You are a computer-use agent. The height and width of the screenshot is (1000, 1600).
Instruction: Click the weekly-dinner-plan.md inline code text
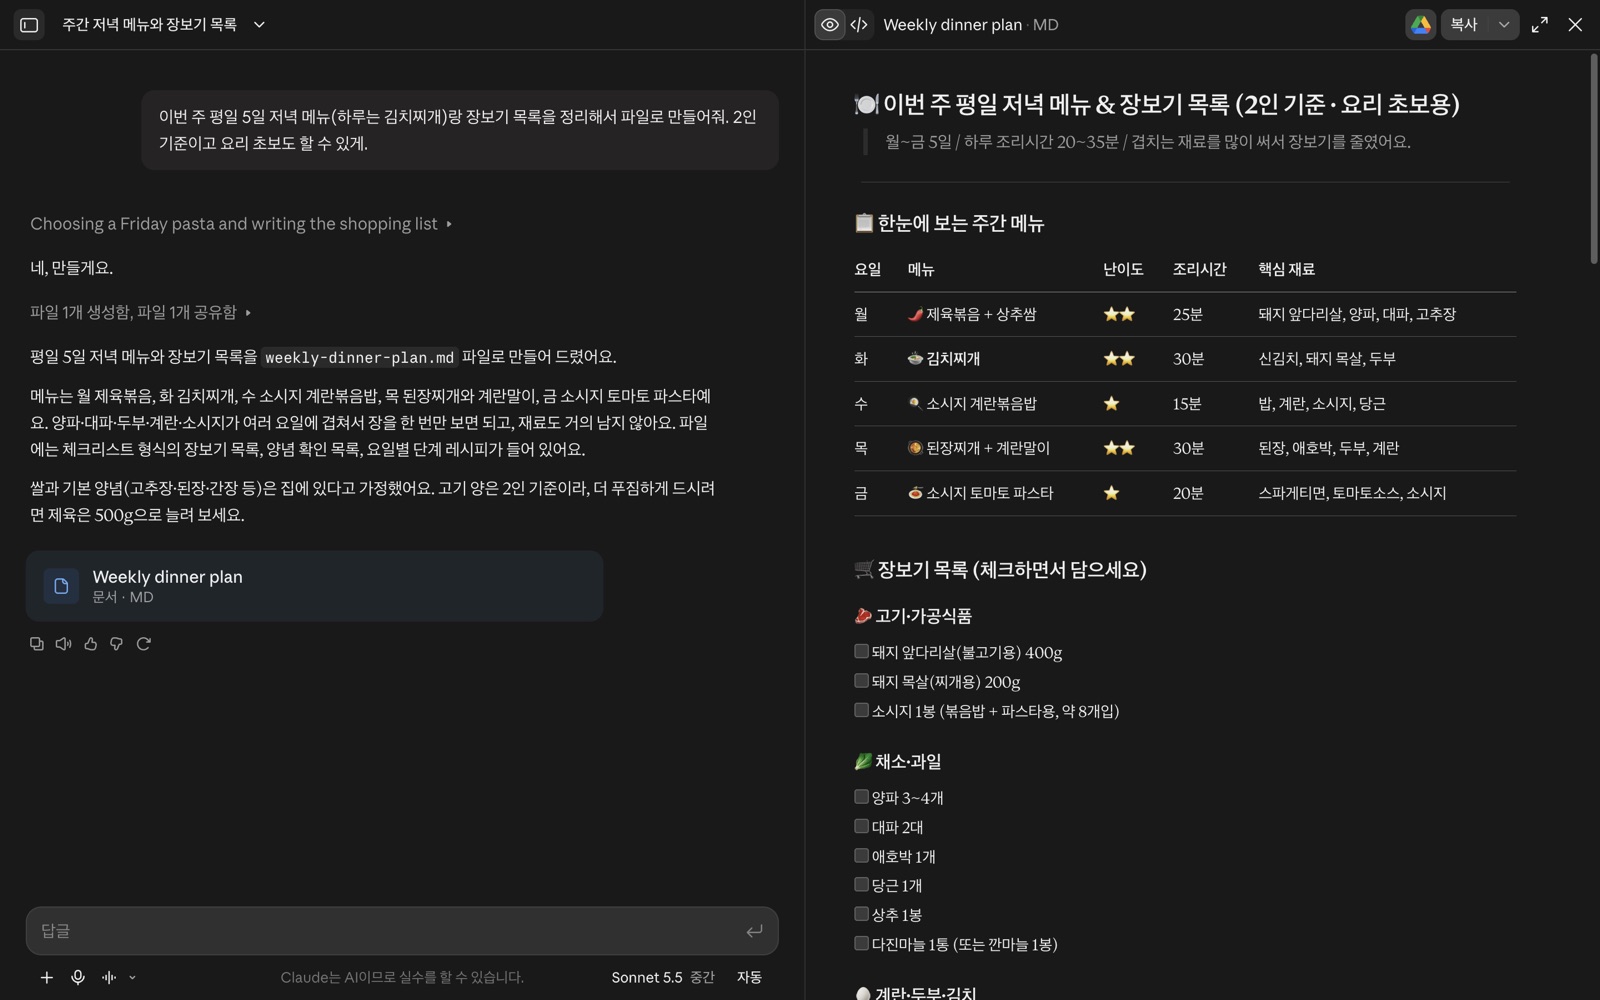[360, 357]
